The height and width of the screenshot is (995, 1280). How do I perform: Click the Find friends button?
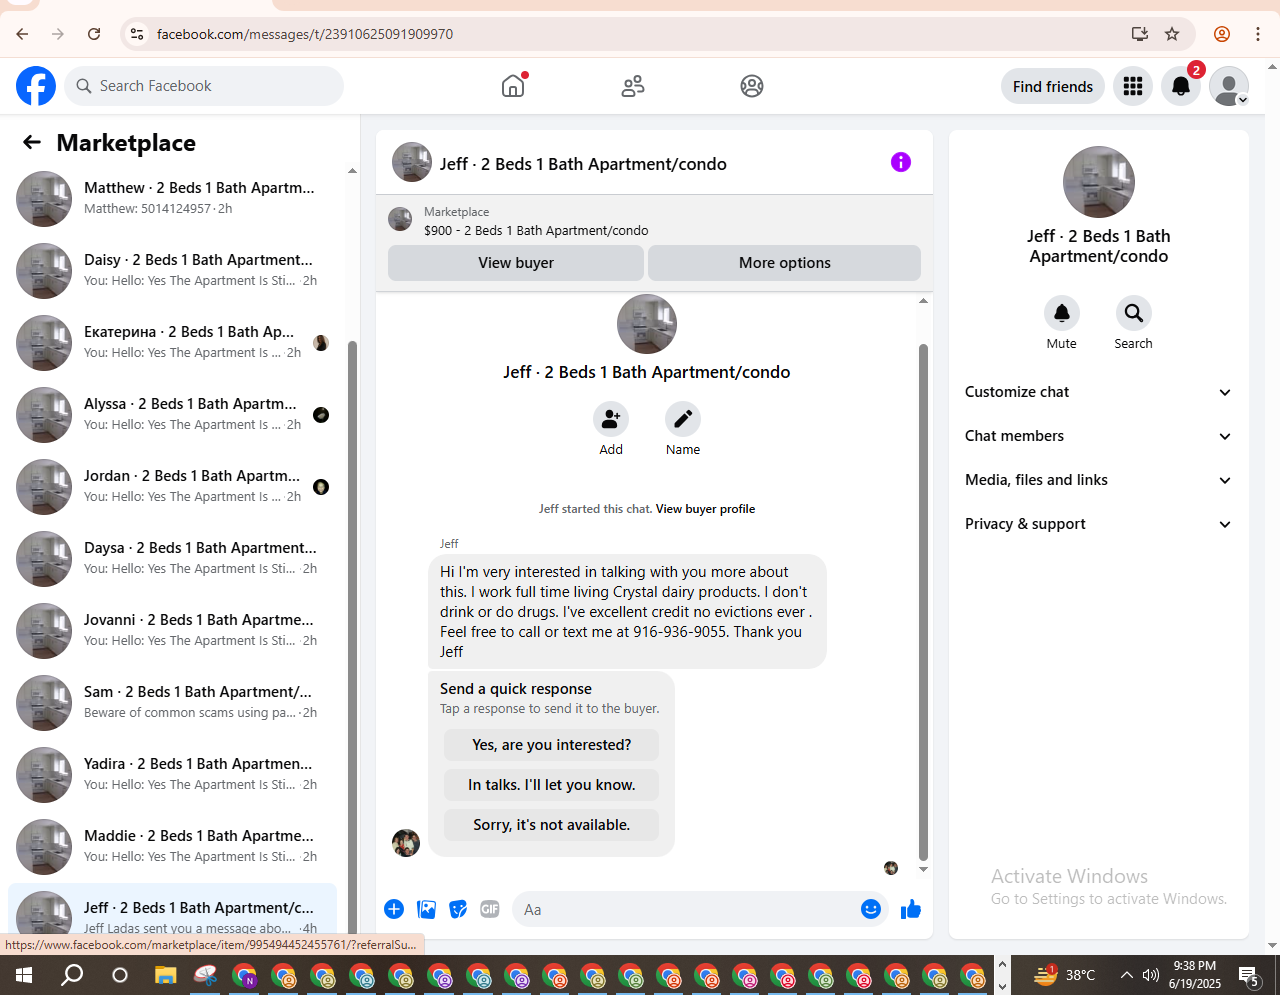click(1053, 87)
